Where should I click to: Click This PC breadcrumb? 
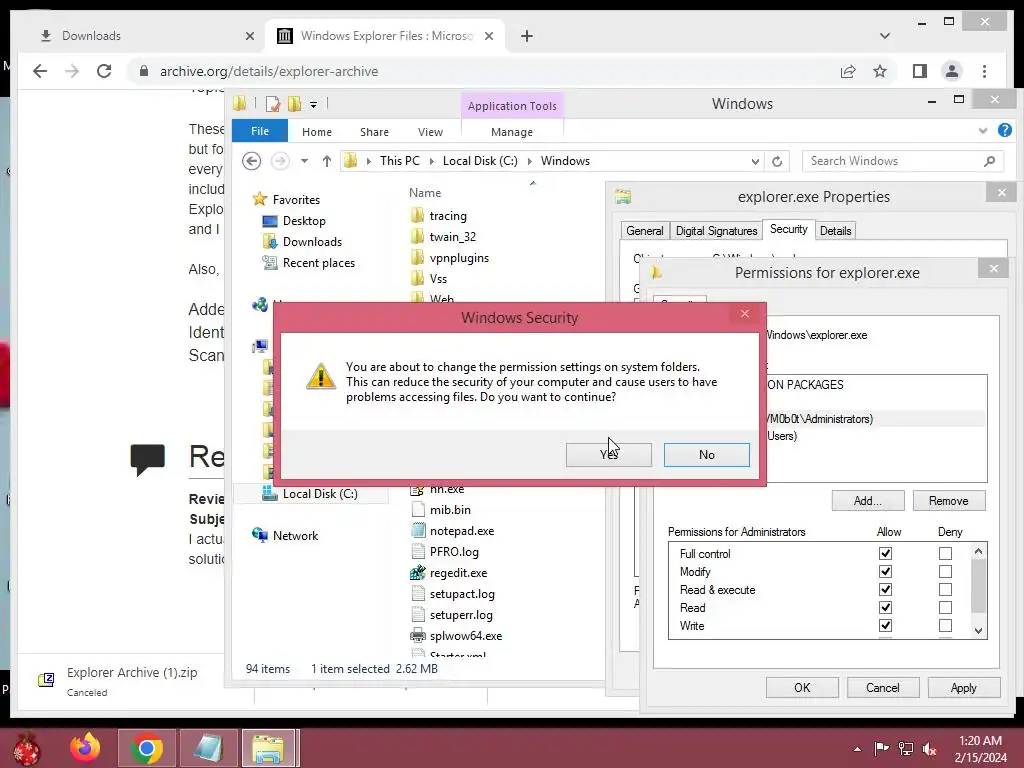400,161
